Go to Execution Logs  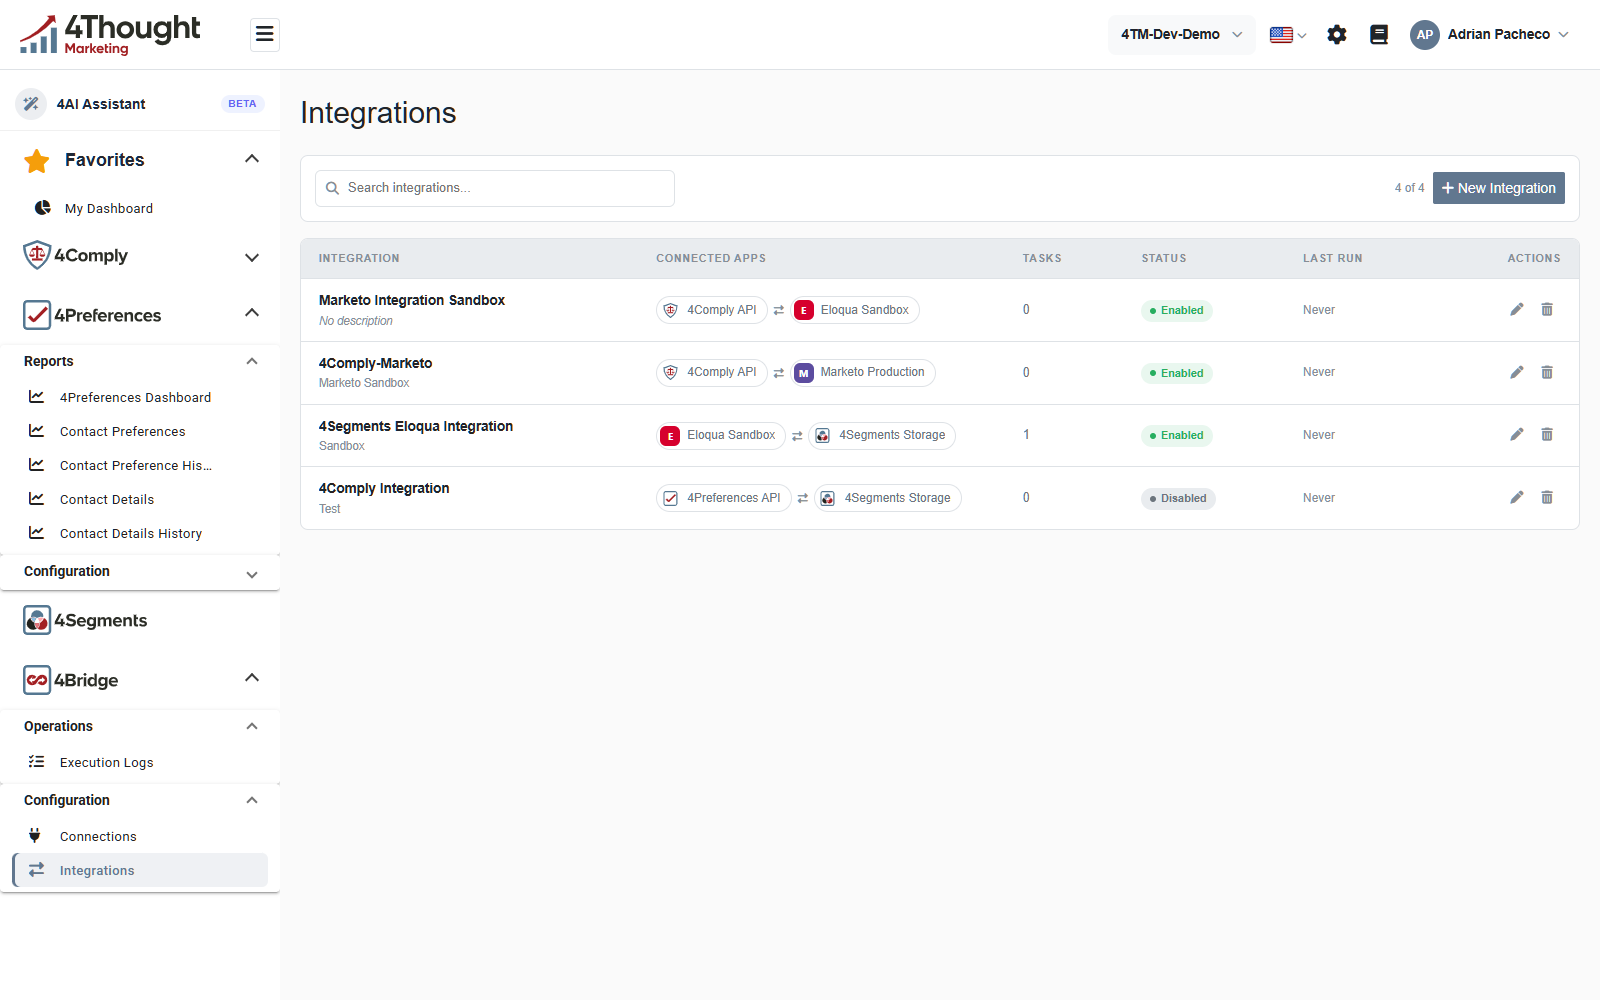[x=107, y=762]
